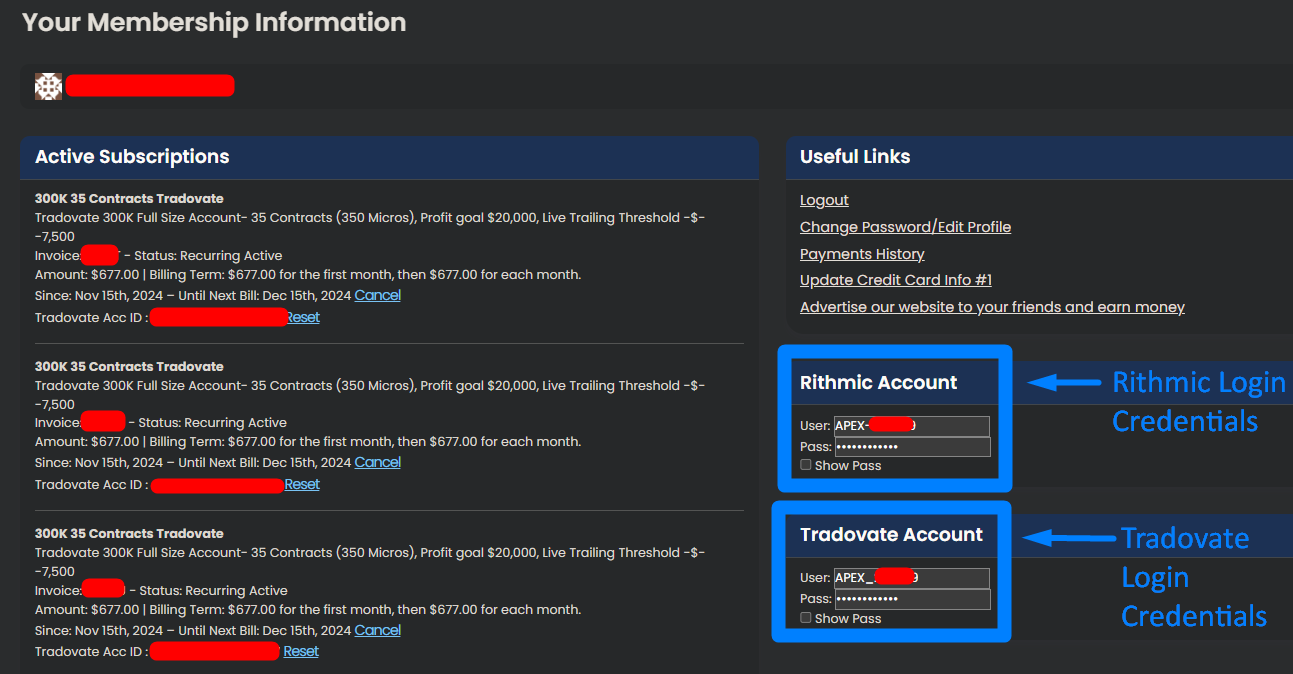Image resolution: width=1293 pixels, height=674 pixels.
Task: Follow the Advertise our website link
Action: coord(992,307)
